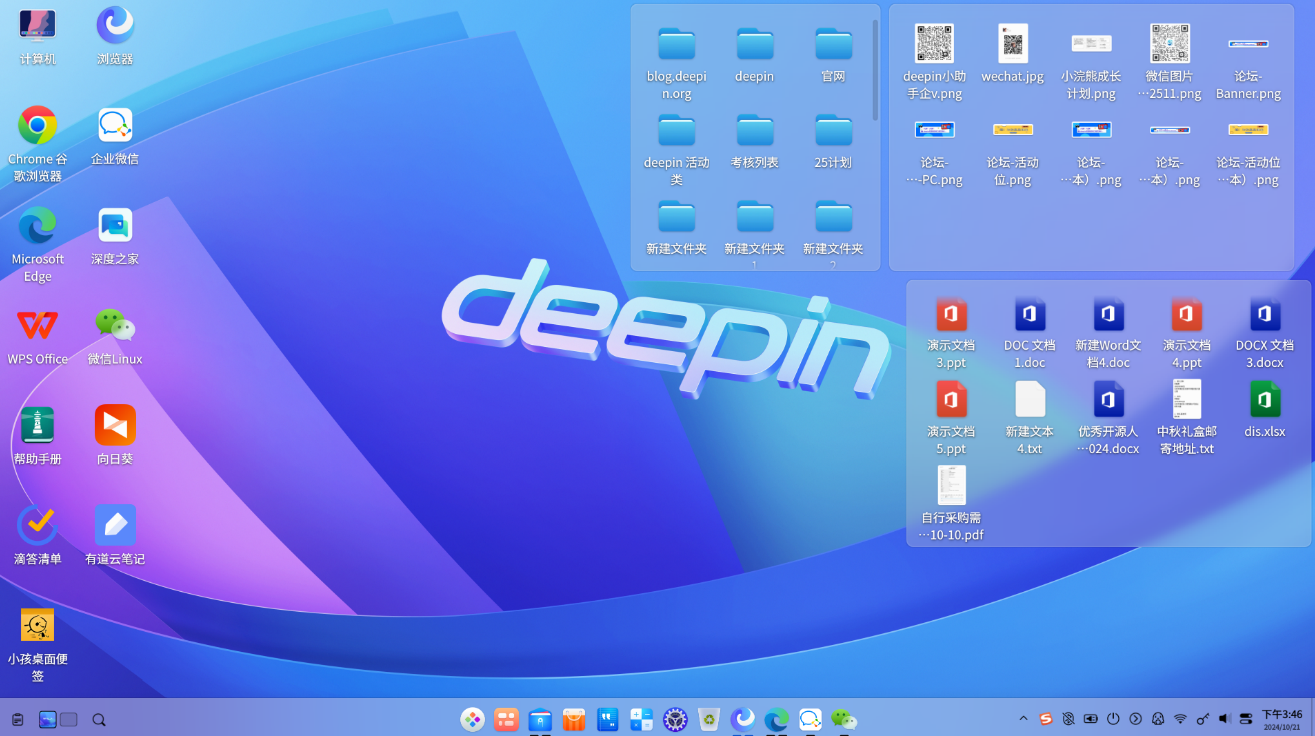Toggle quick settings via the pill-shaped tray icon
Viewport: 1315px width, 736px height.
[1245, 718]
